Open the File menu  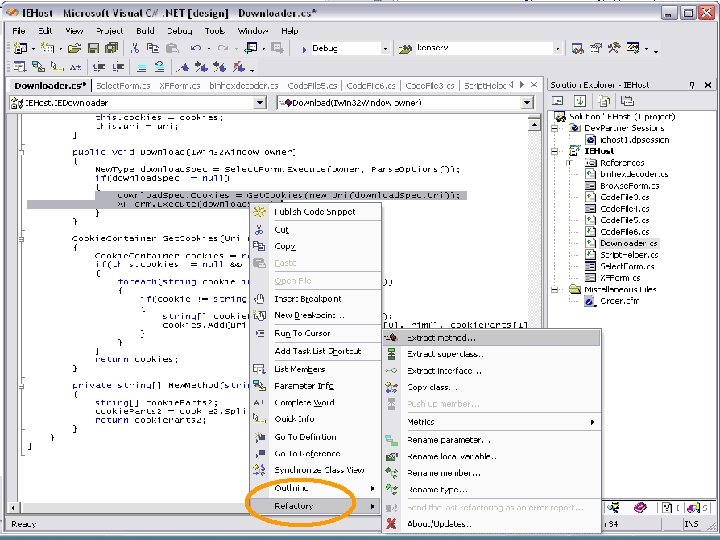coord(19,31)
